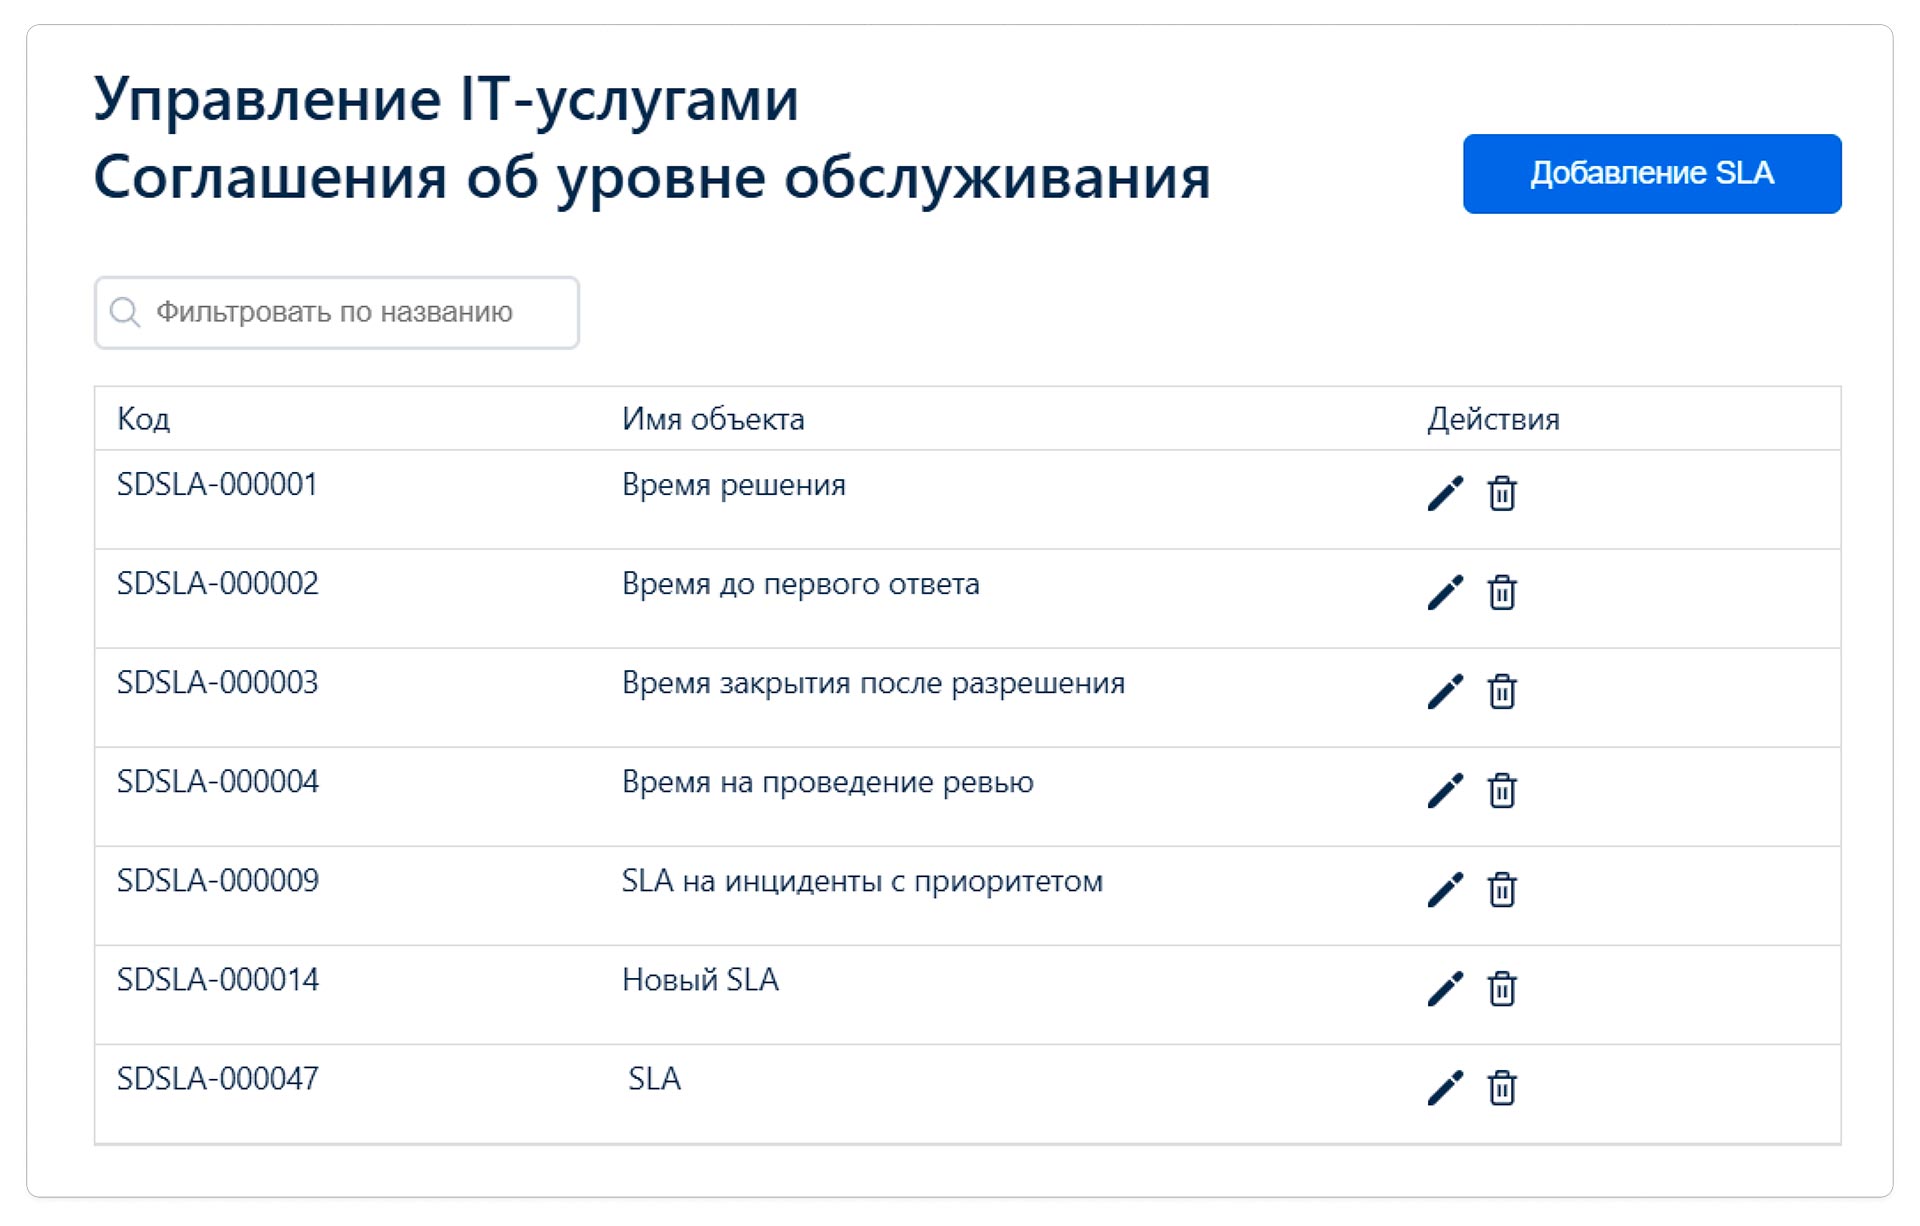Click the search magnifier icon in filter
Screen dimensions: 1920x1226
pos(125,312)
